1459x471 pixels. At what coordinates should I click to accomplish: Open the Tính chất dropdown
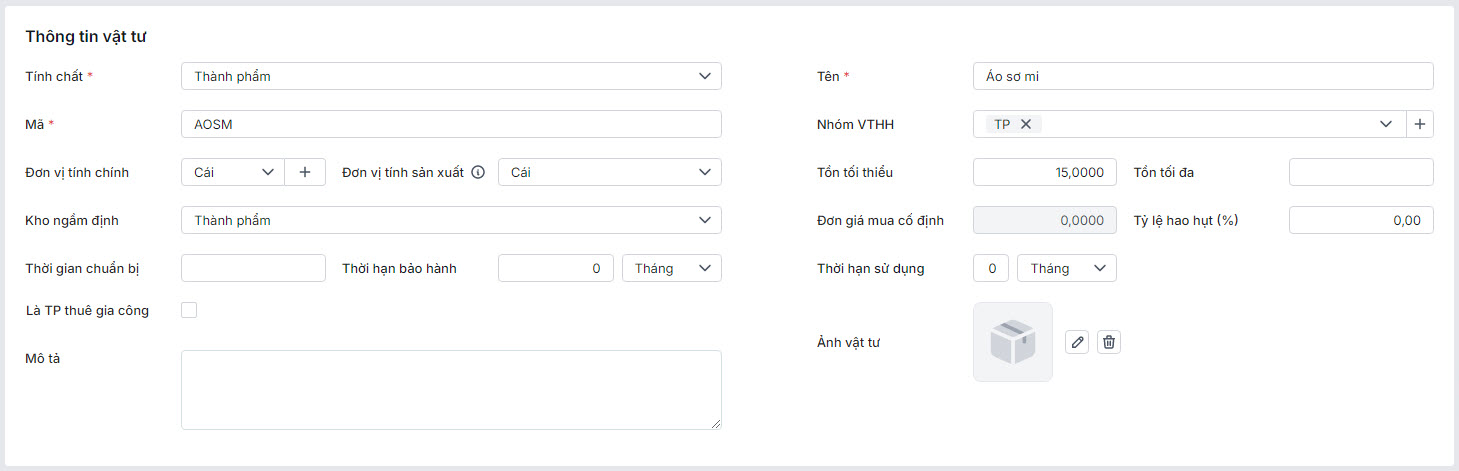pos(451,76)
